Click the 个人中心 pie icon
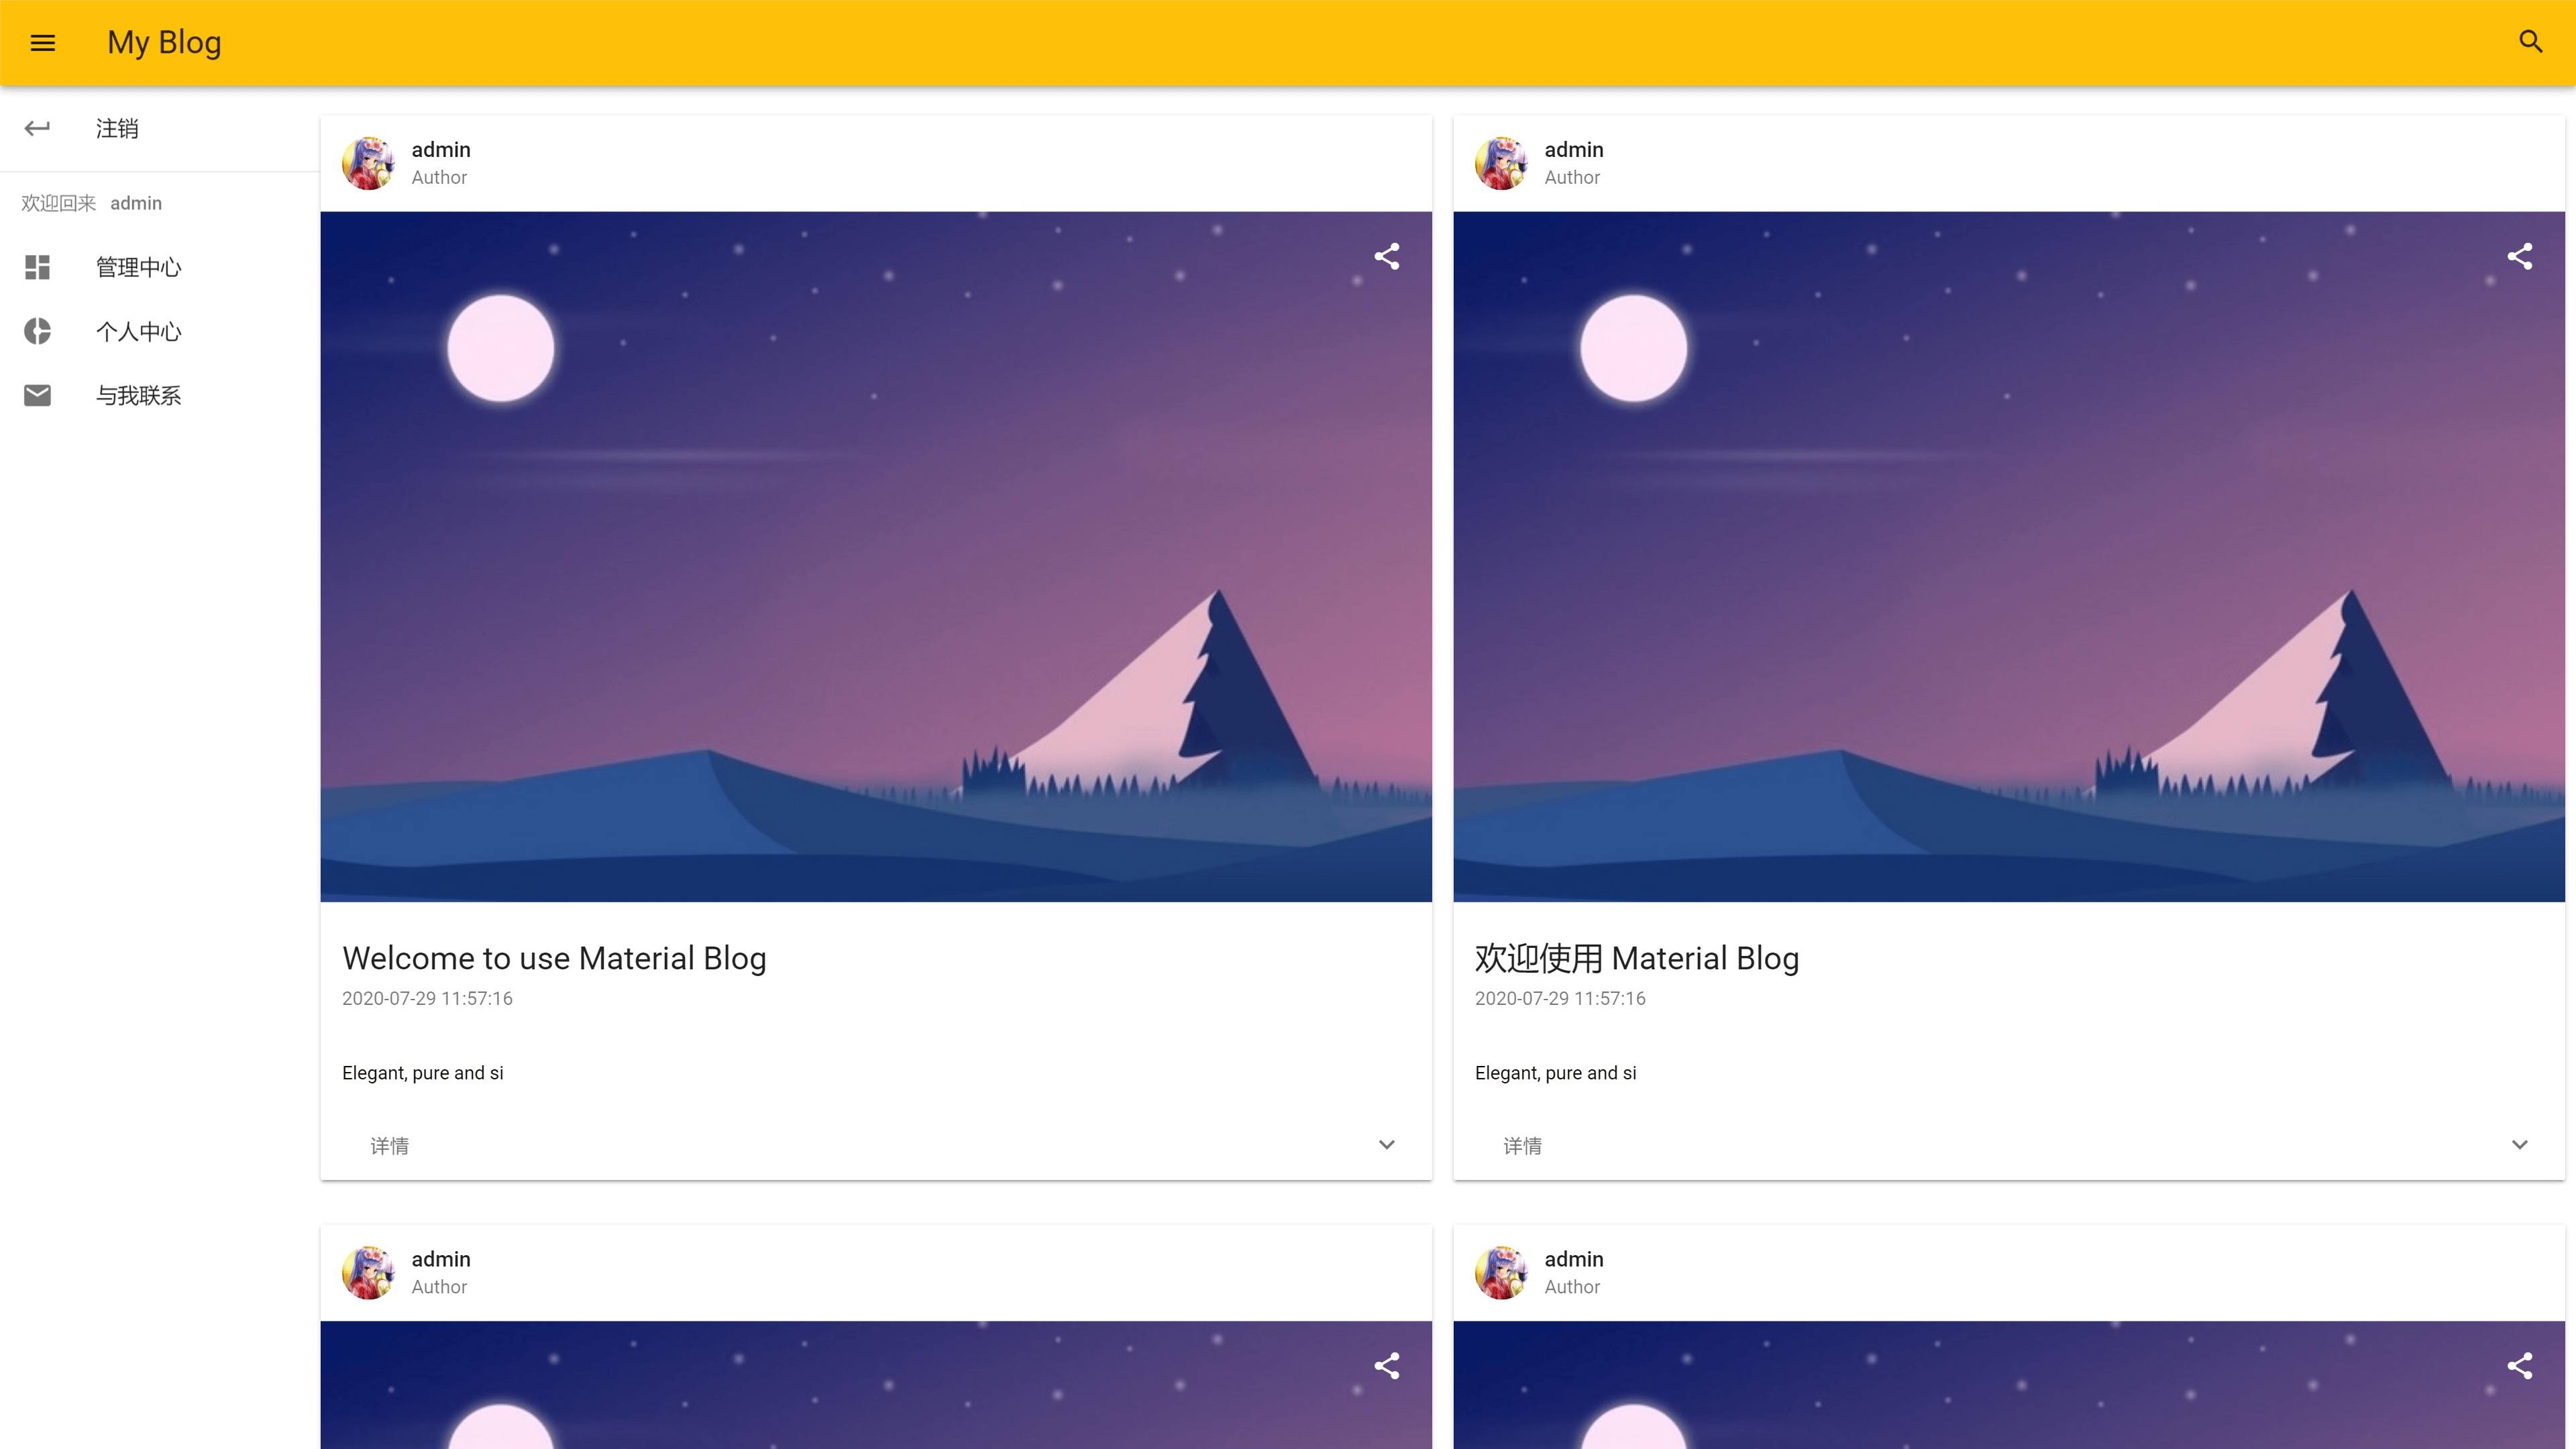Image resolution: width=2576 pixels, height=1449 pixels. point(37,331)
